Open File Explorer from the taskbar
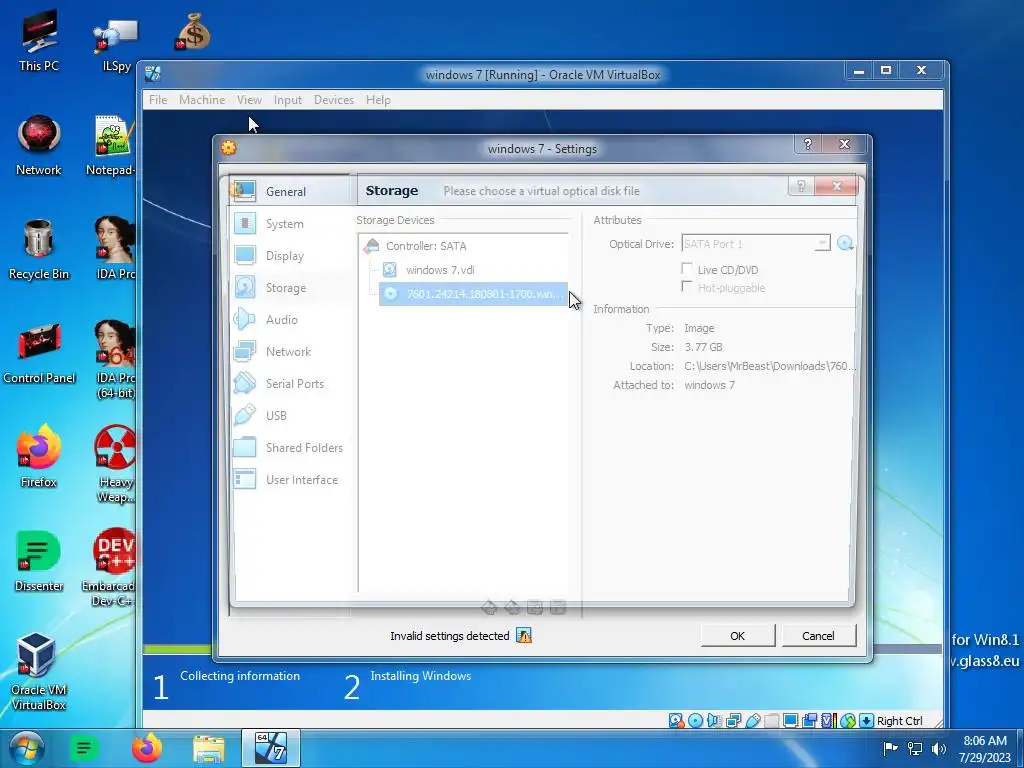1024x768 pixels. click(x=208, y=748)
